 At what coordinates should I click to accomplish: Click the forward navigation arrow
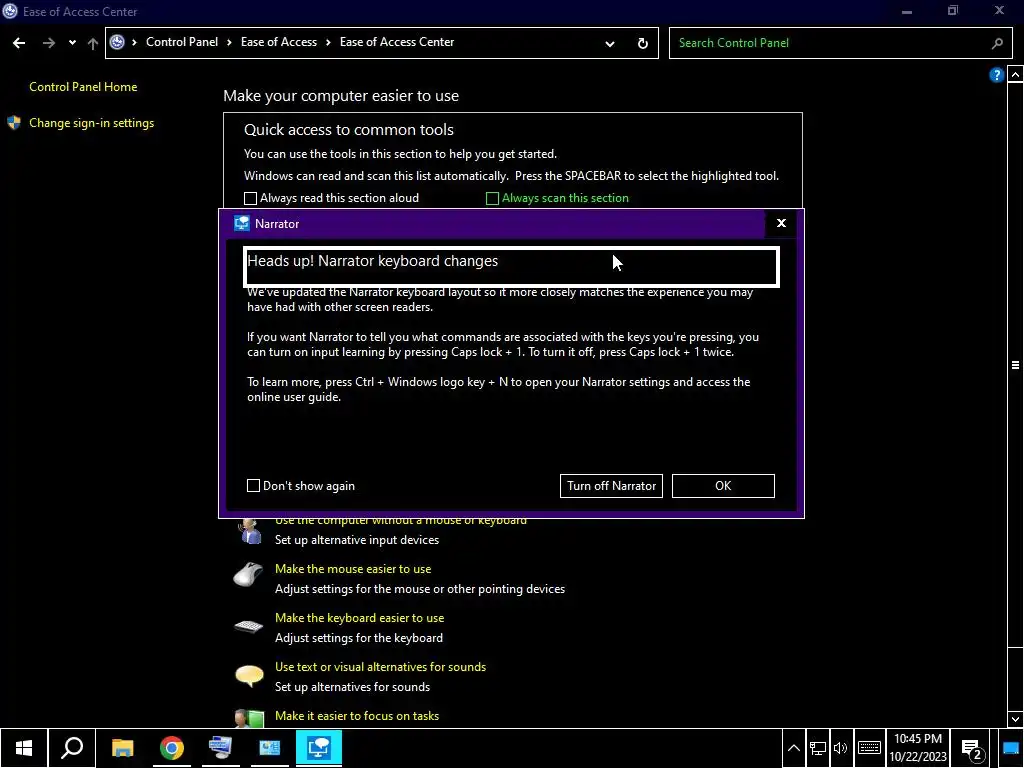(49, 43)
